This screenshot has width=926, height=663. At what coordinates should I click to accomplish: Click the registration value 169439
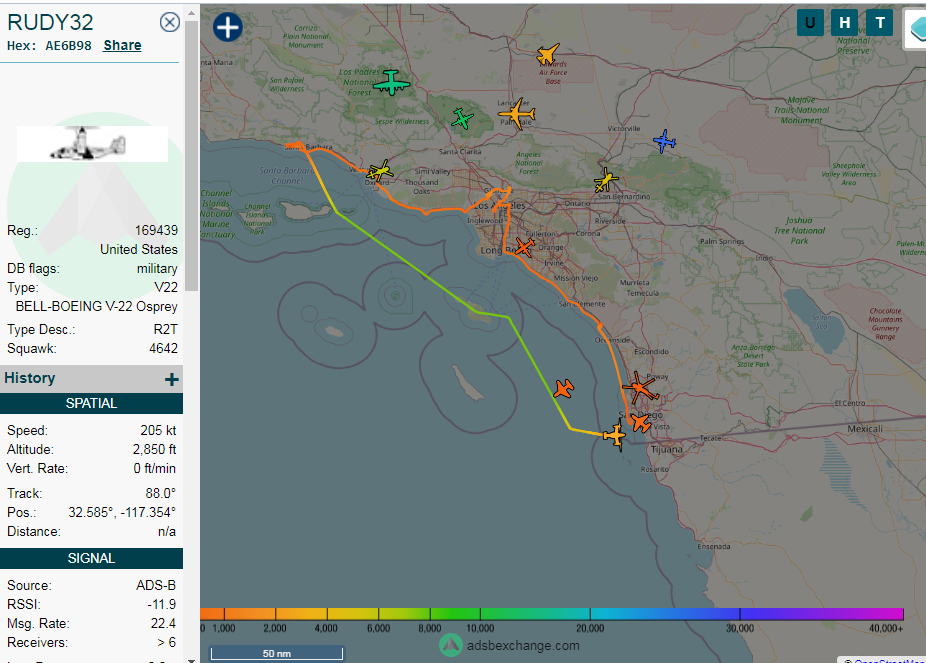click(x=156, y=230)
